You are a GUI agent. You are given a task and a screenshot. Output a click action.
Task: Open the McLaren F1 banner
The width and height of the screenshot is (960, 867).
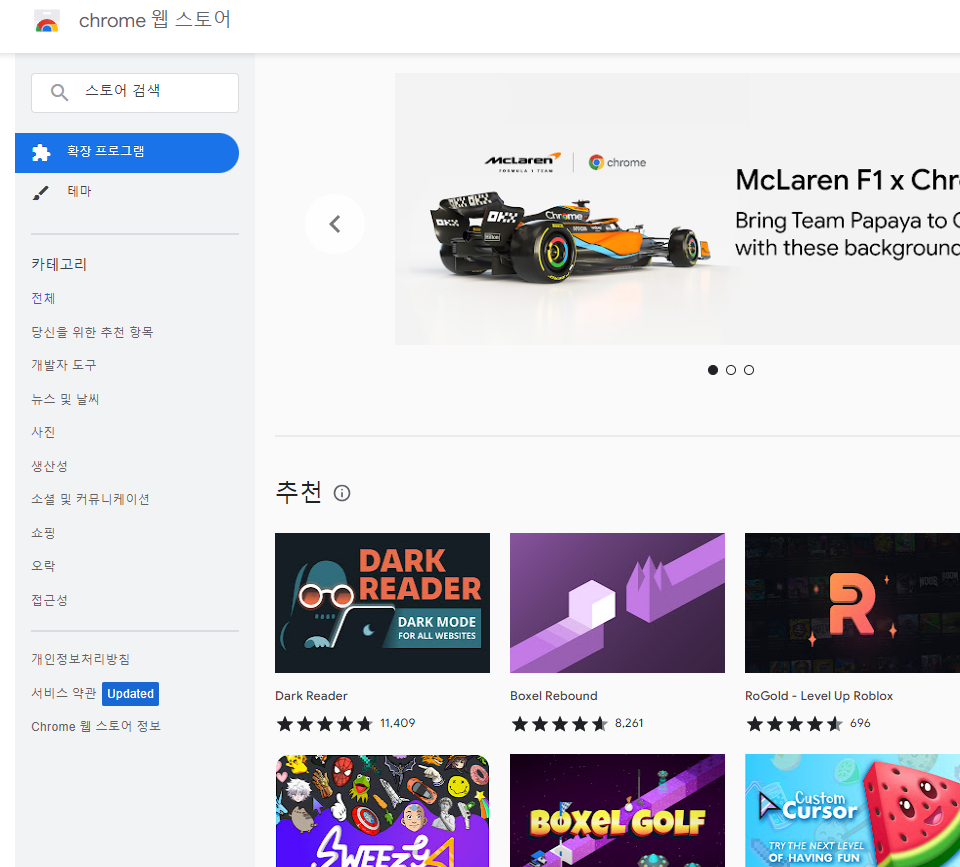(x=677, y=209)
